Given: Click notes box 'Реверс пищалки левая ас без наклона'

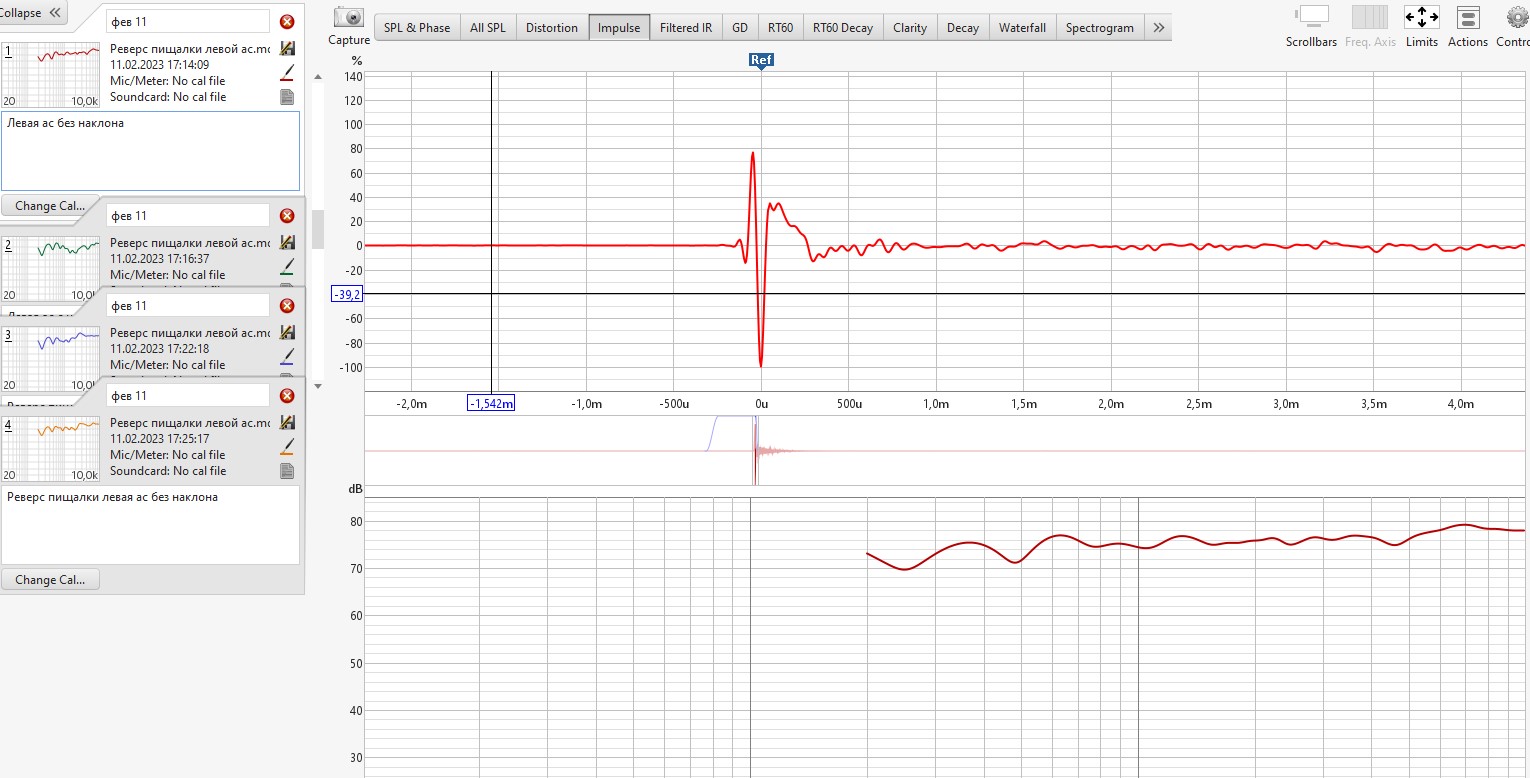Looking at the screenshot, I should point(150,524).
